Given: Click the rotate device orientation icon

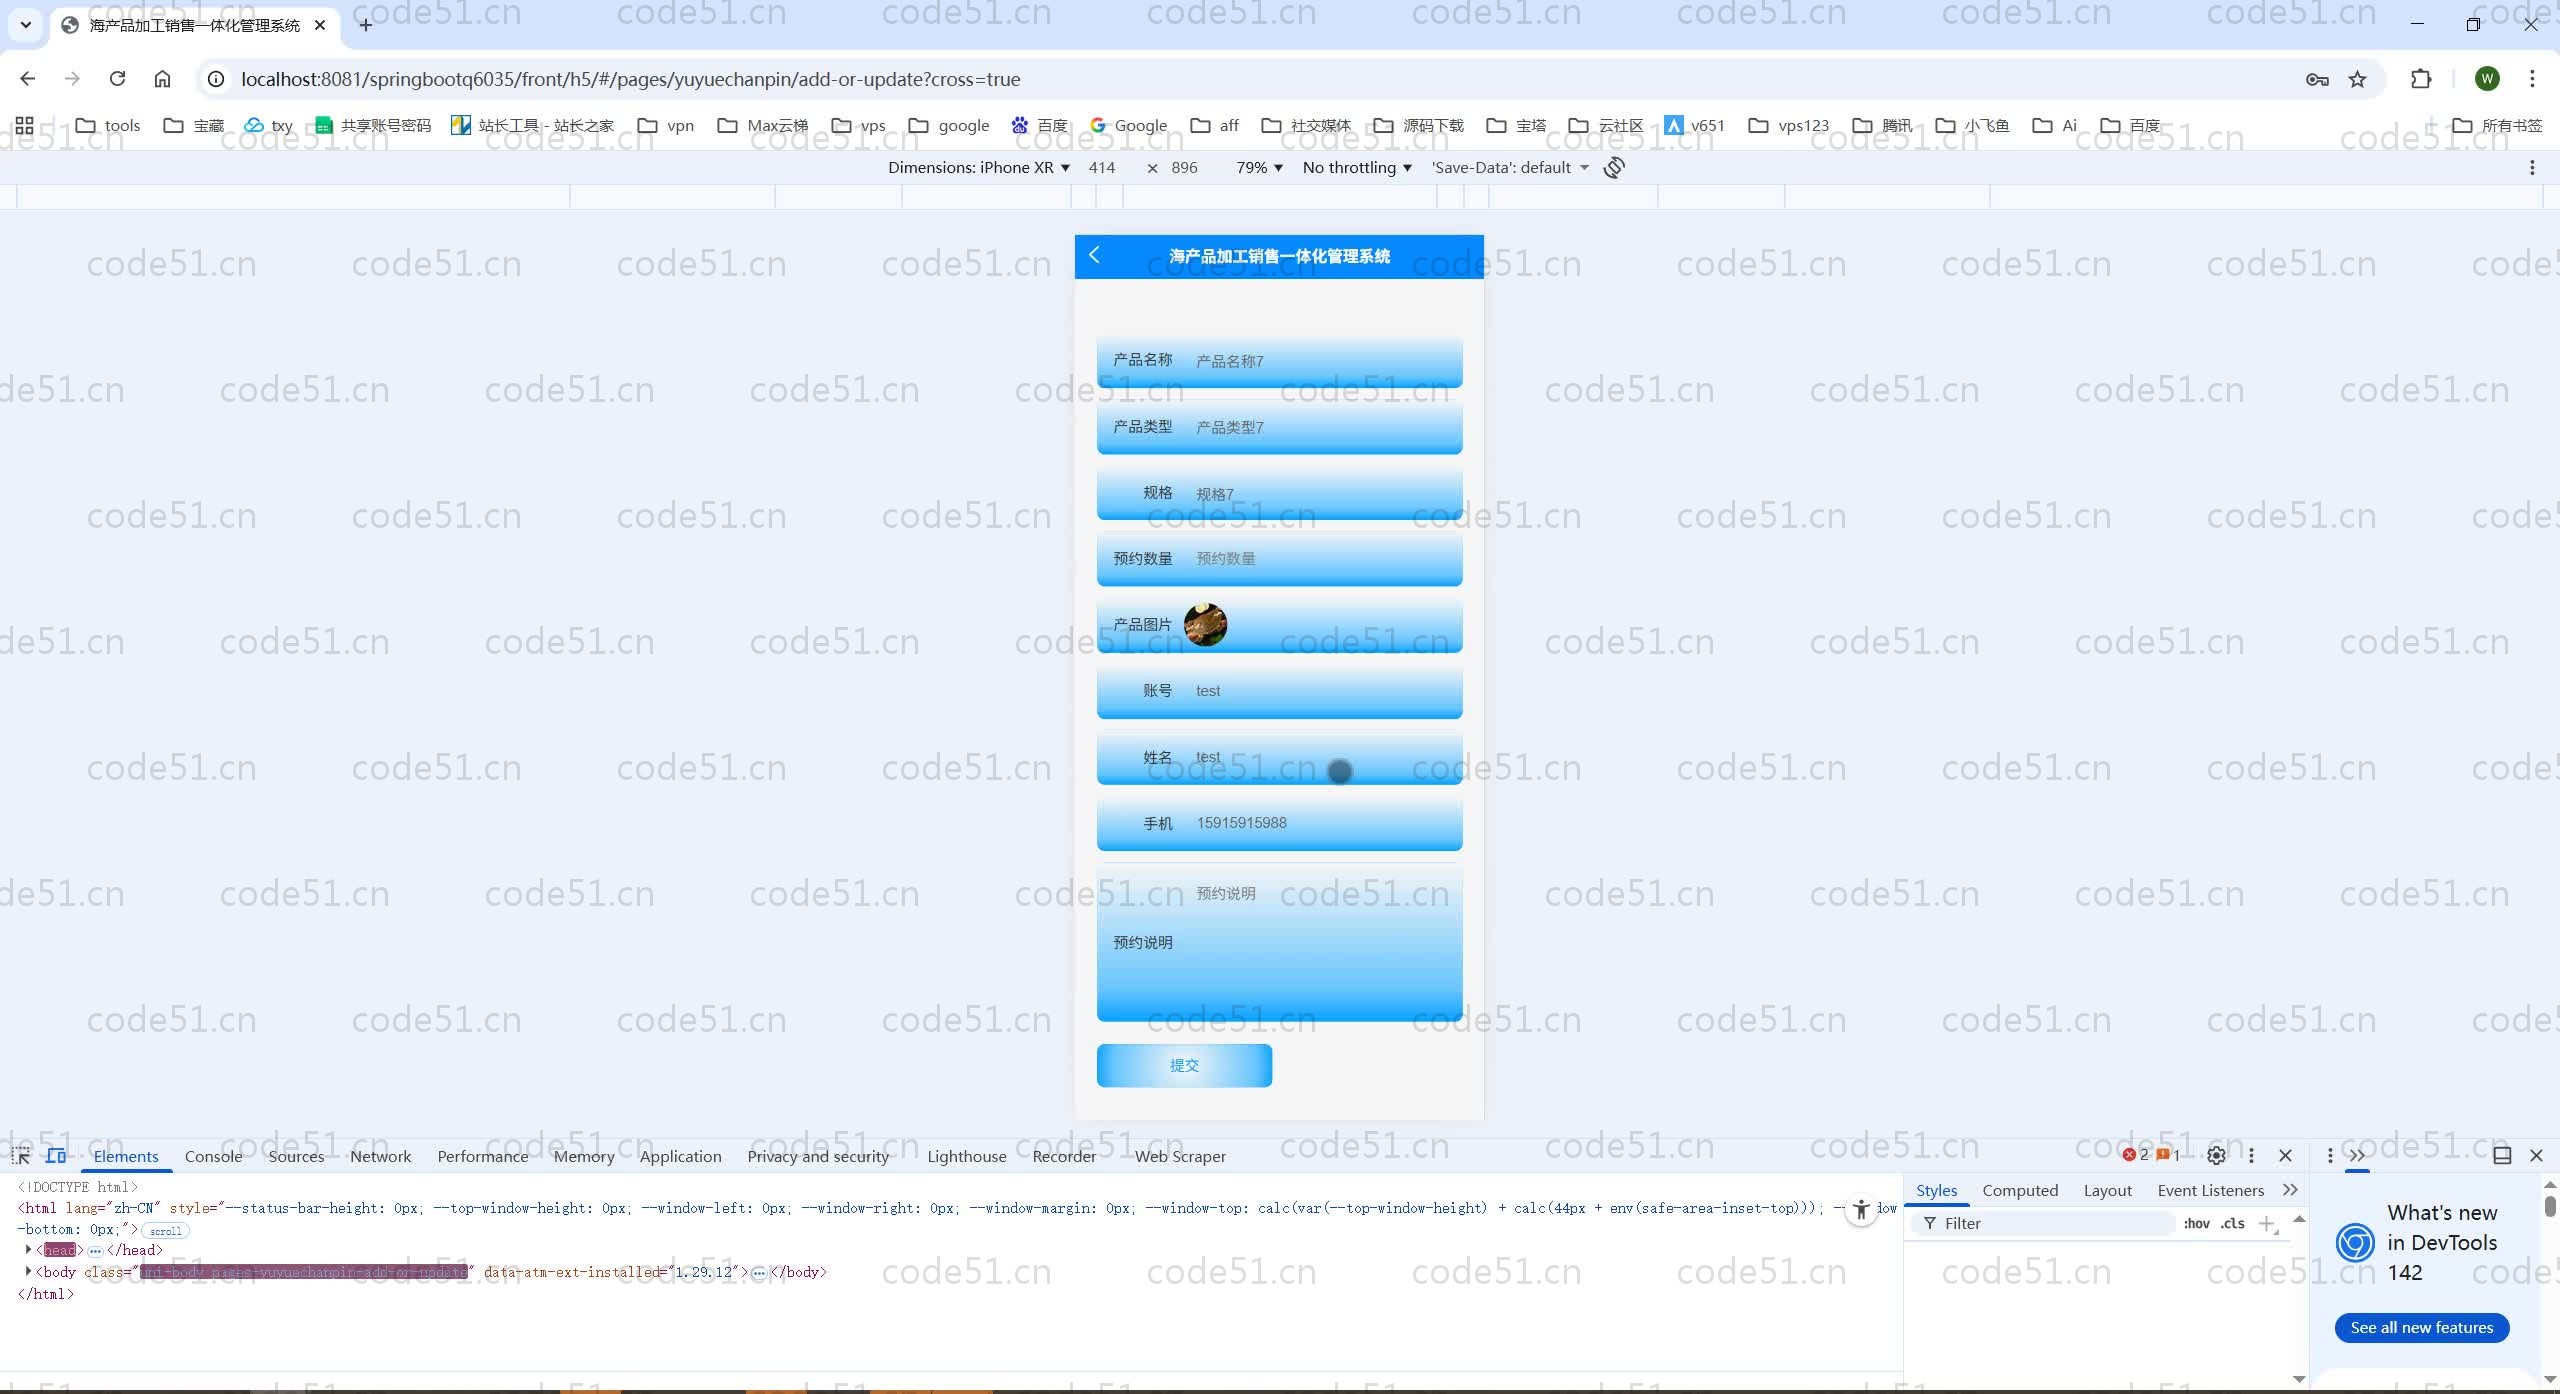Looking at the screenshot, I should click(x=1614, y=168).
